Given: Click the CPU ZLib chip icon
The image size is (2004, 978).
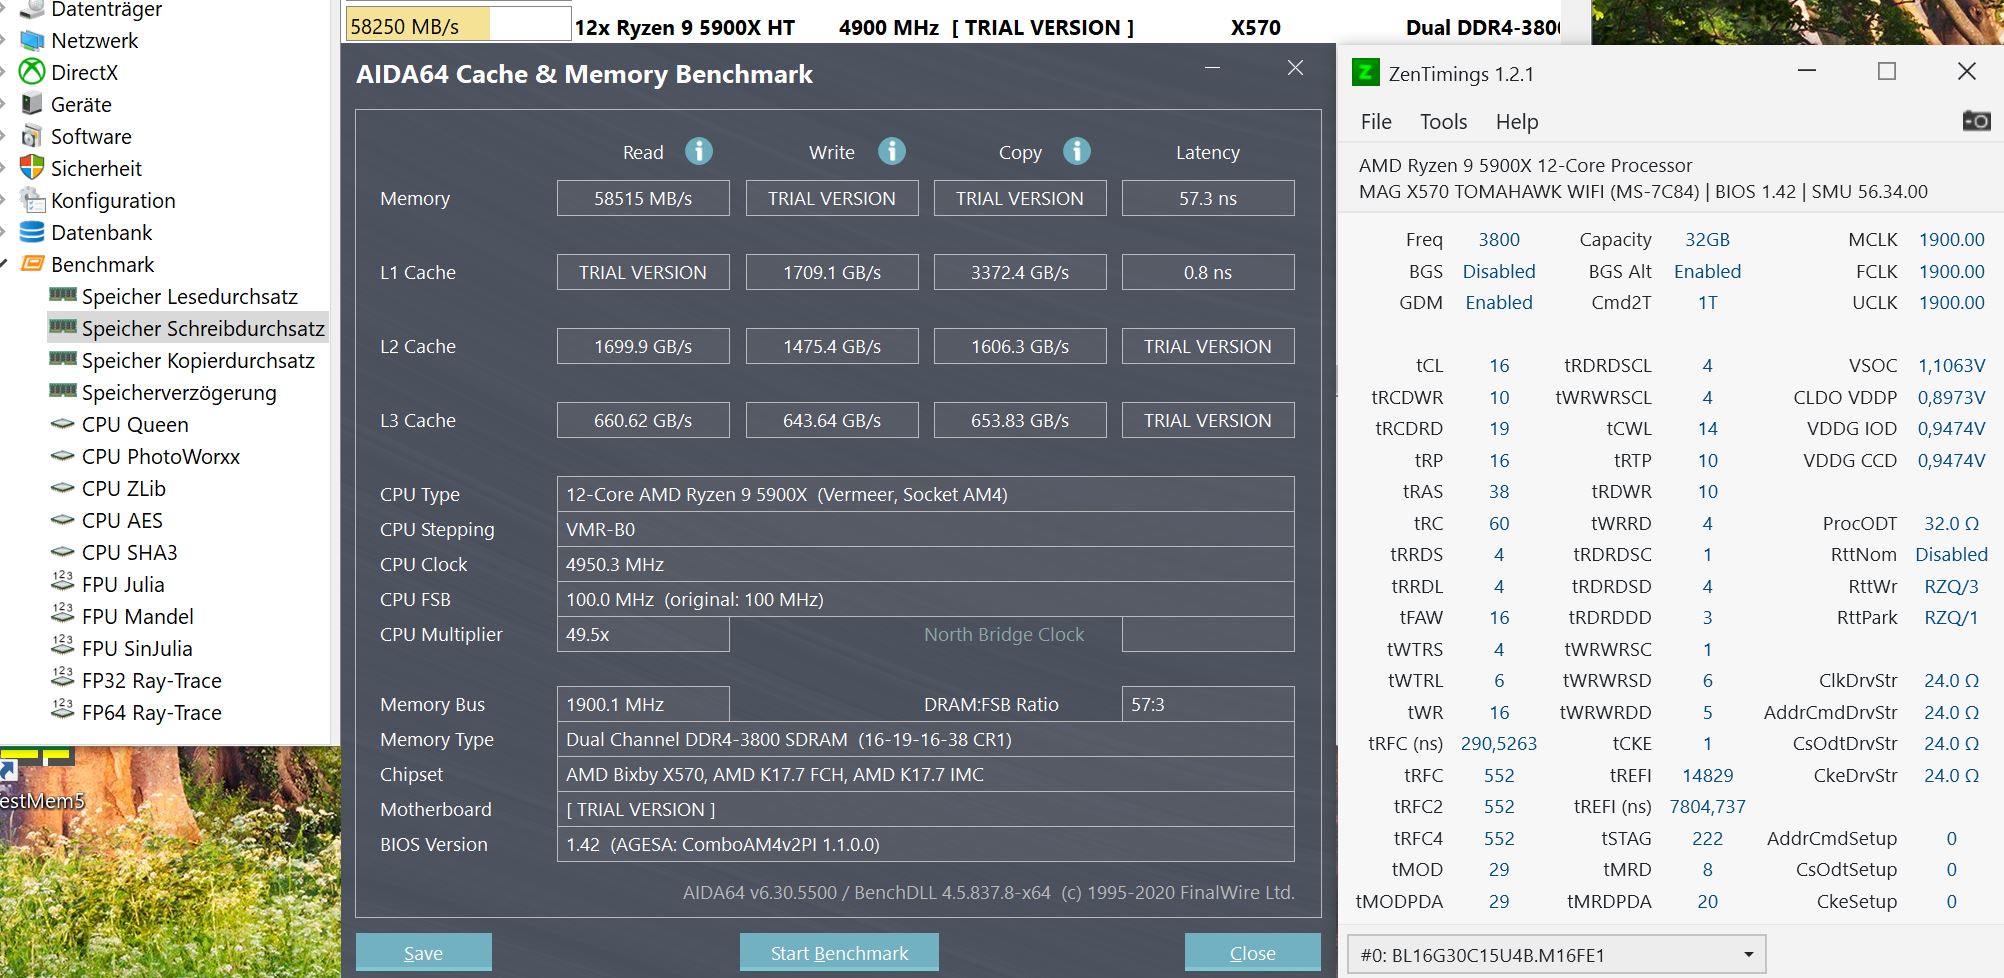Looking at the screenshot, I should 63,488.
